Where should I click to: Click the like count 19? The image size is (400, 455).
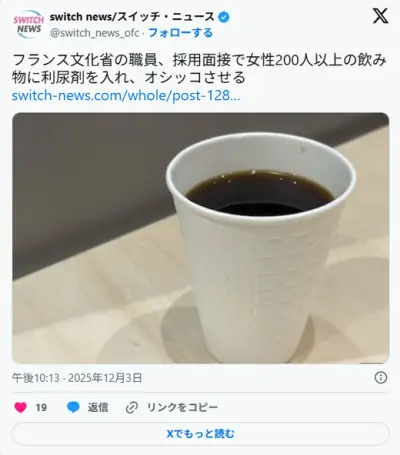[x=41, y=407]
